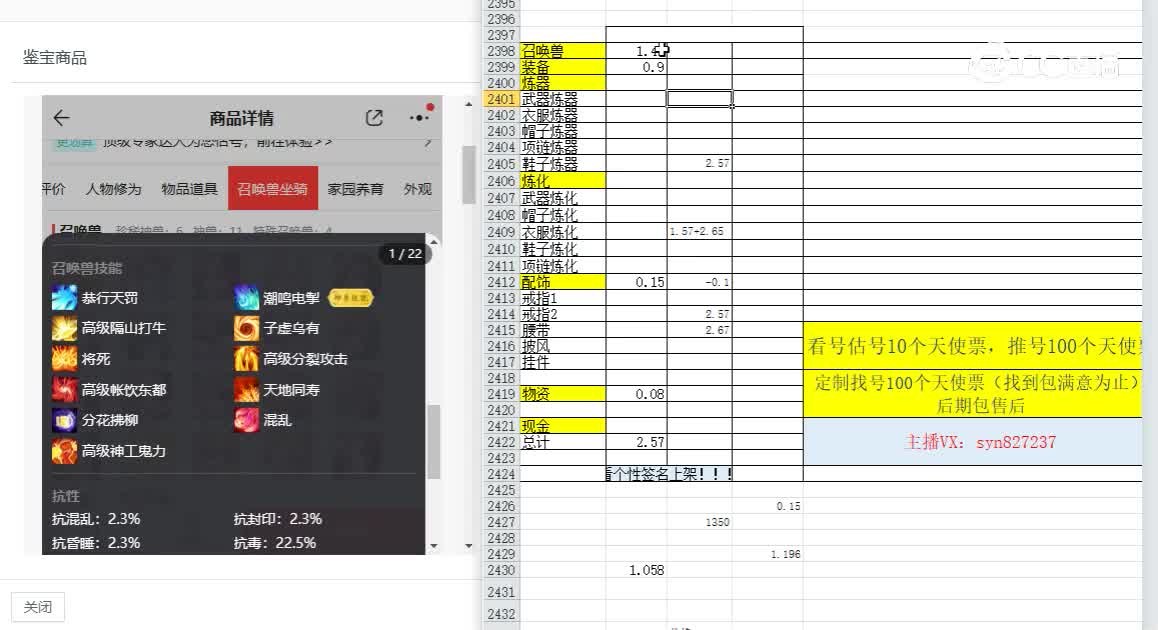Click the 子虚乌有 skill icon
The width and height of the screenshot is (1158, 630).
click(248, 328)
